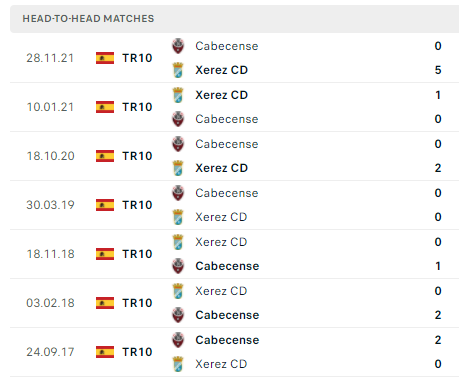459x383 pixels.
Task: Select bold Cabecense in 18.11.18 match
Action: 227,266
